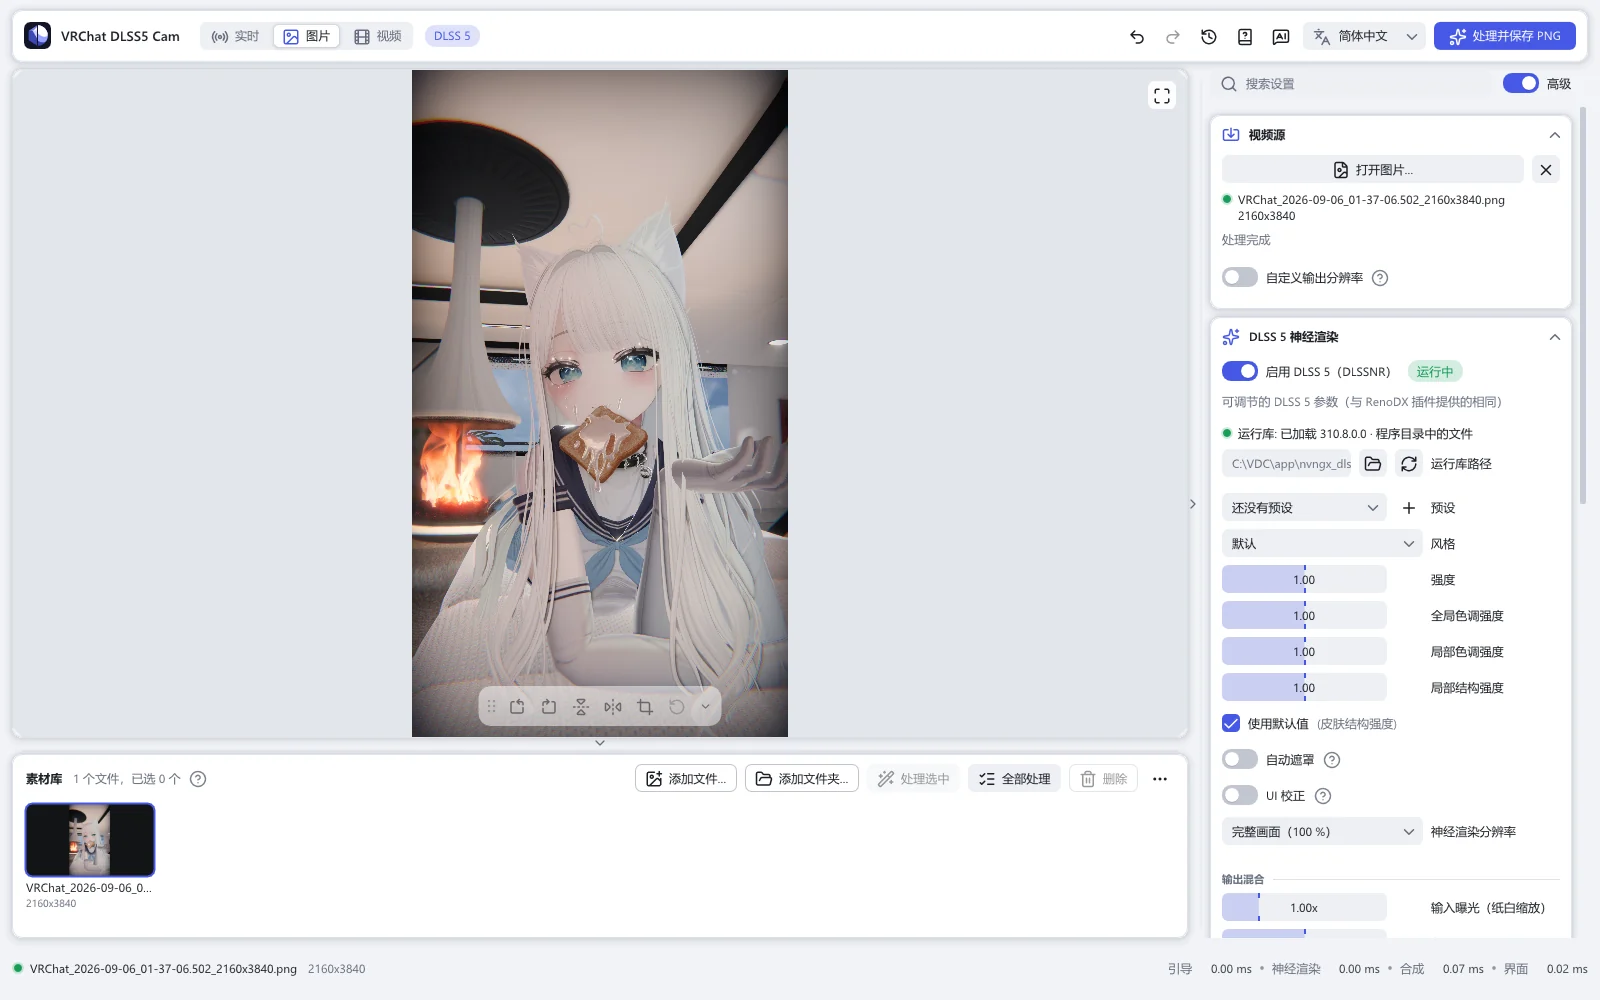1600x1000 pixels.
Task: Close the opened image with X button
Action: pyautogui.click(x=1546, y=170)
